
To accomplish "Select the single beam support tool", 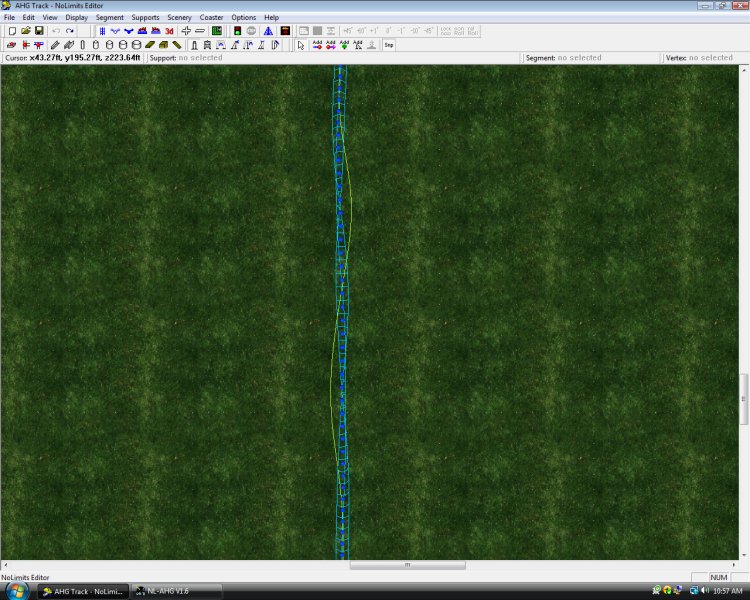I will point(55,45).
